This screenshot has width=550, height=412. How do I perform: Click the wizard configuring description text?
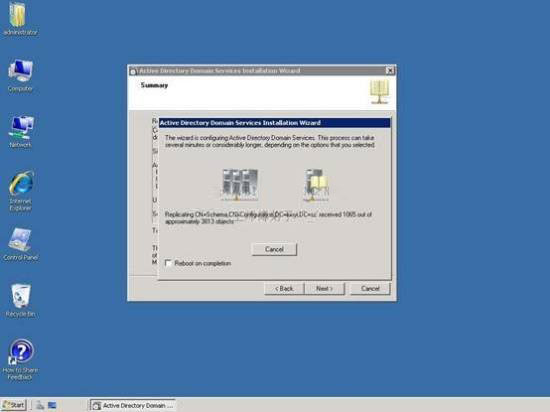(x=270, y=141)
